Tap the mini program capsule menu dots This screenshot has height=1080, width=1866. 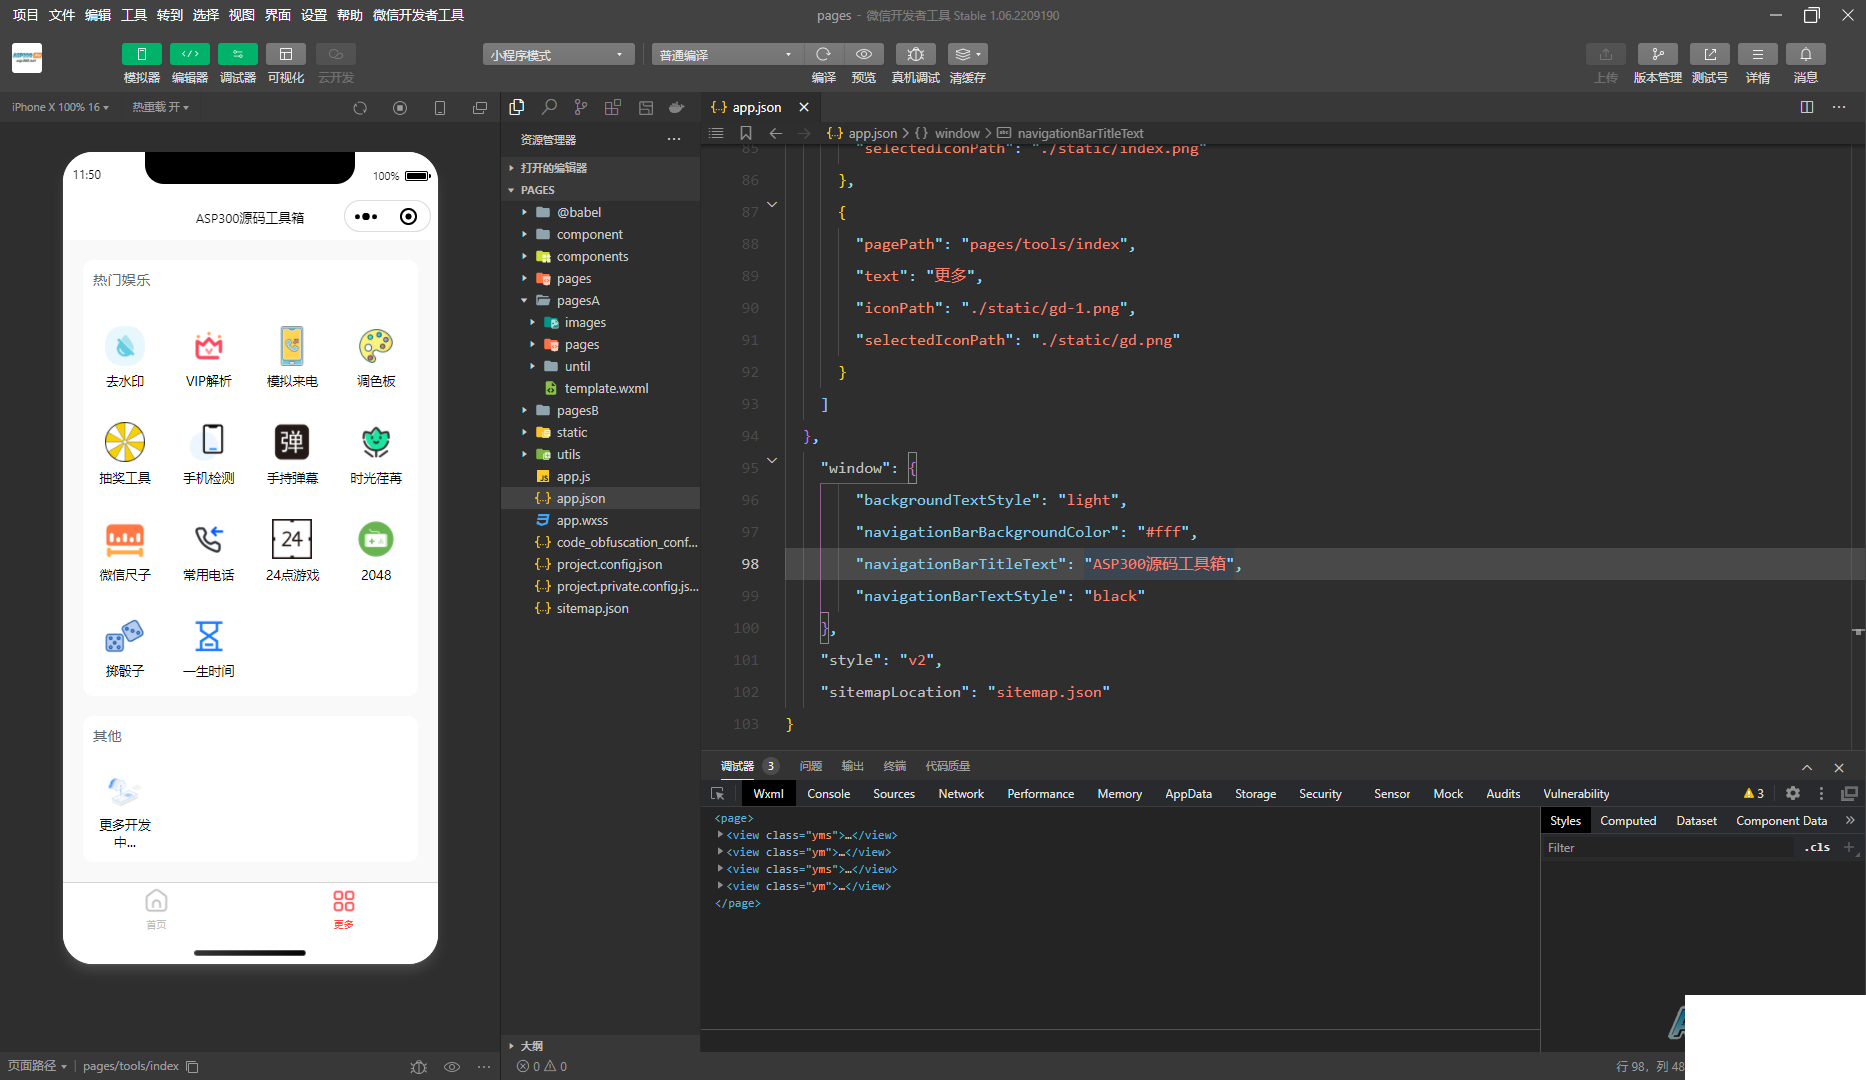366,216
